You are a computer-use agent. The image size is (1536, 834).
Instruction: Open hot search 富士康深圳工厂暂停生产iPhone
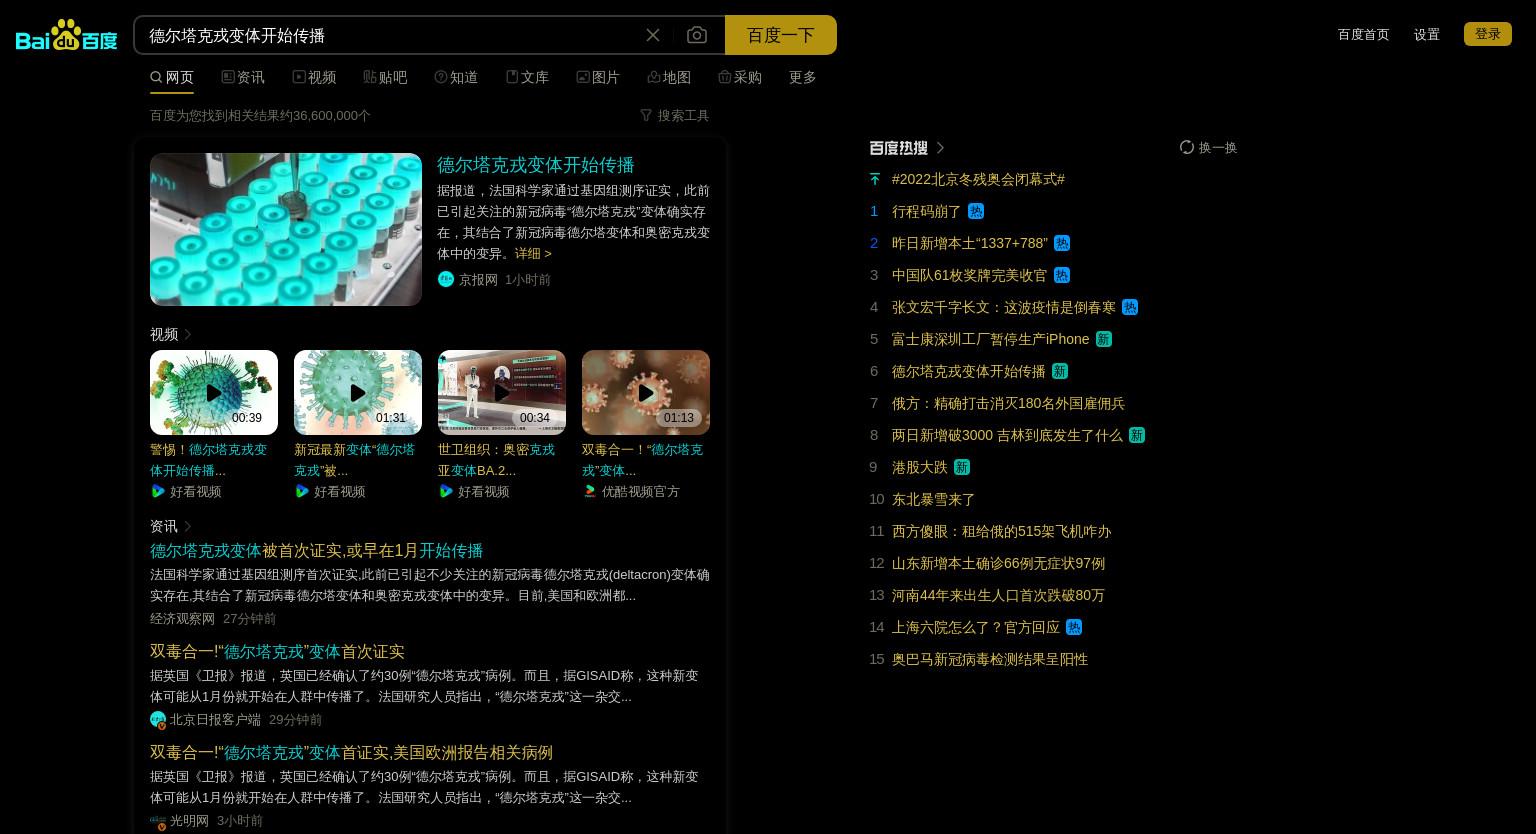pyautogui.click(x=991, y=339)
